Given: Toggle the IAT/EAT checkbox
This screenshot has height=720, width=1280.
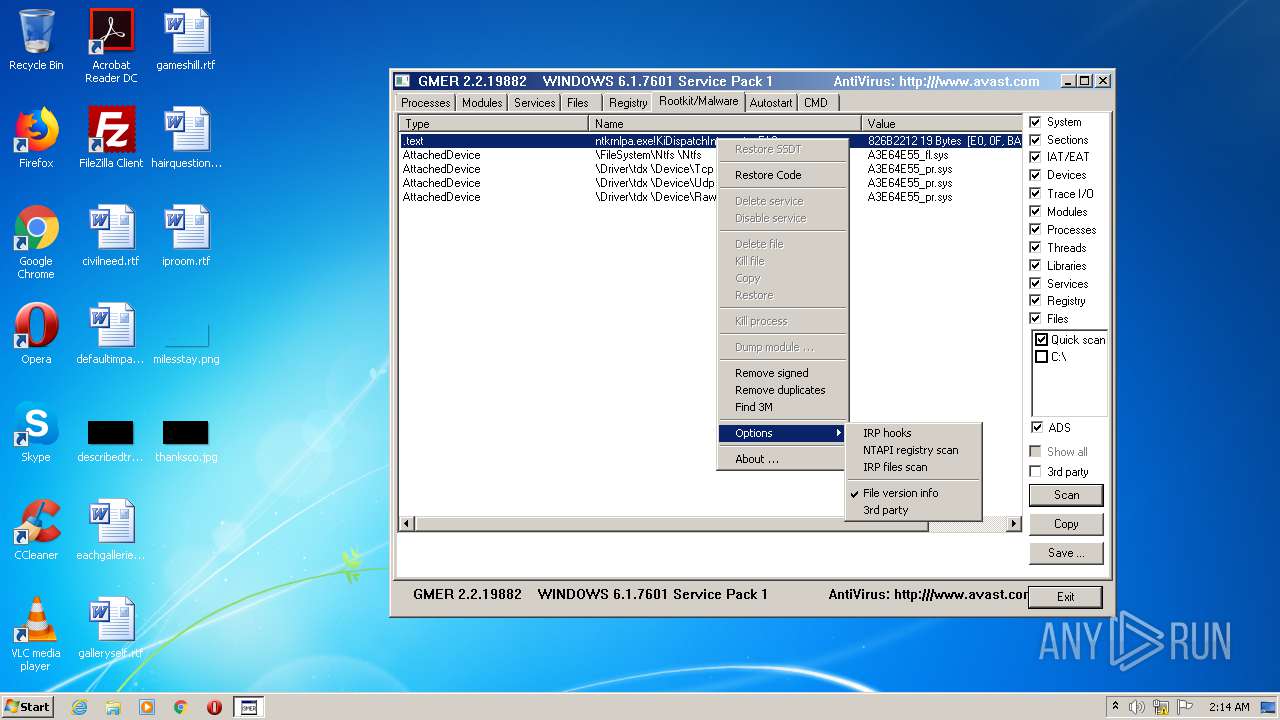Looking at the screenshot, I should (x=1035, y=157).
